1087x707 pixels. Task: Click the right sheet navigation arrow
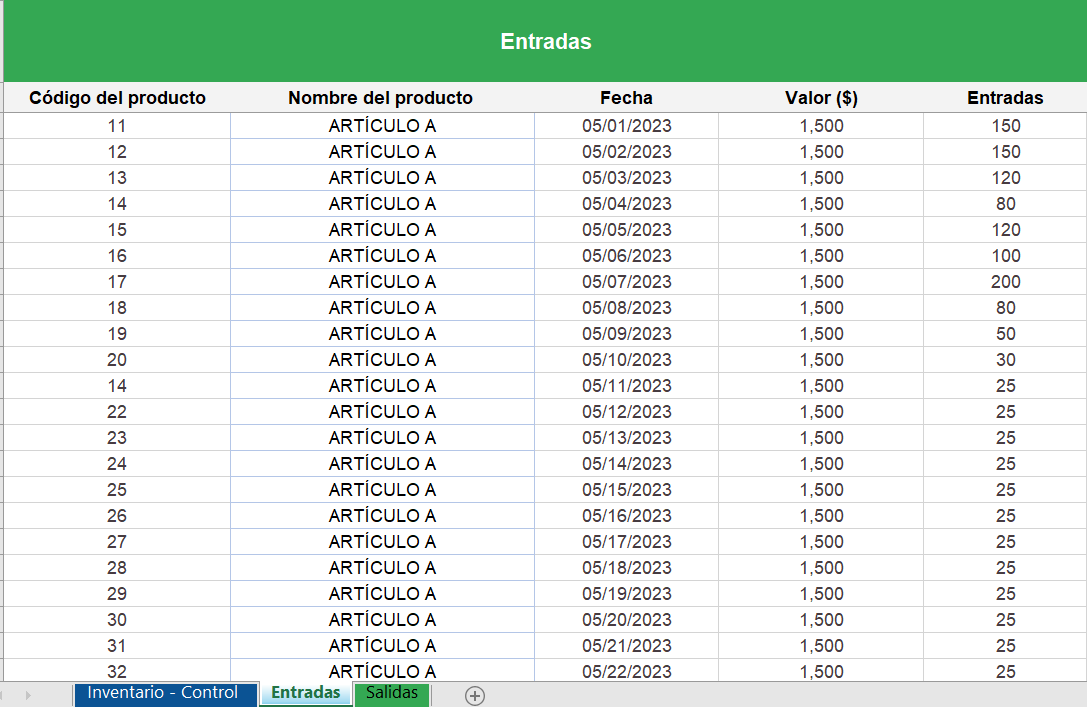tap(28, 693)
